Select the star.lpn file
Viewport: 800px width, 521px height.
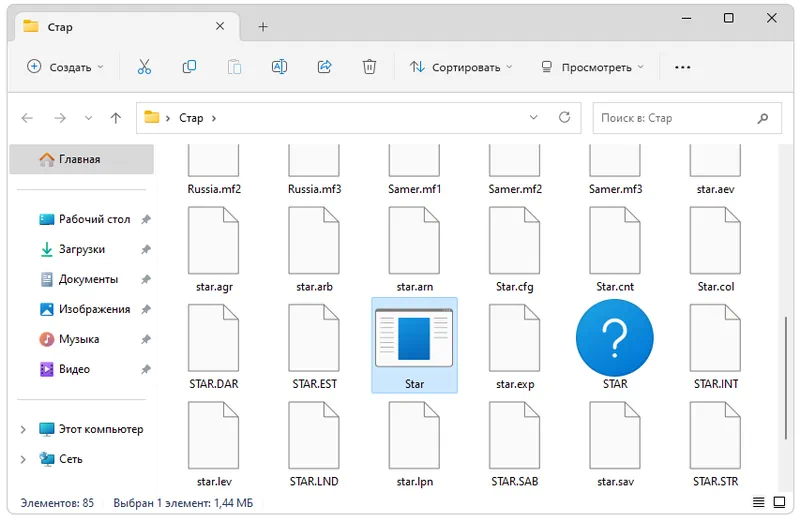coord(414,444)
